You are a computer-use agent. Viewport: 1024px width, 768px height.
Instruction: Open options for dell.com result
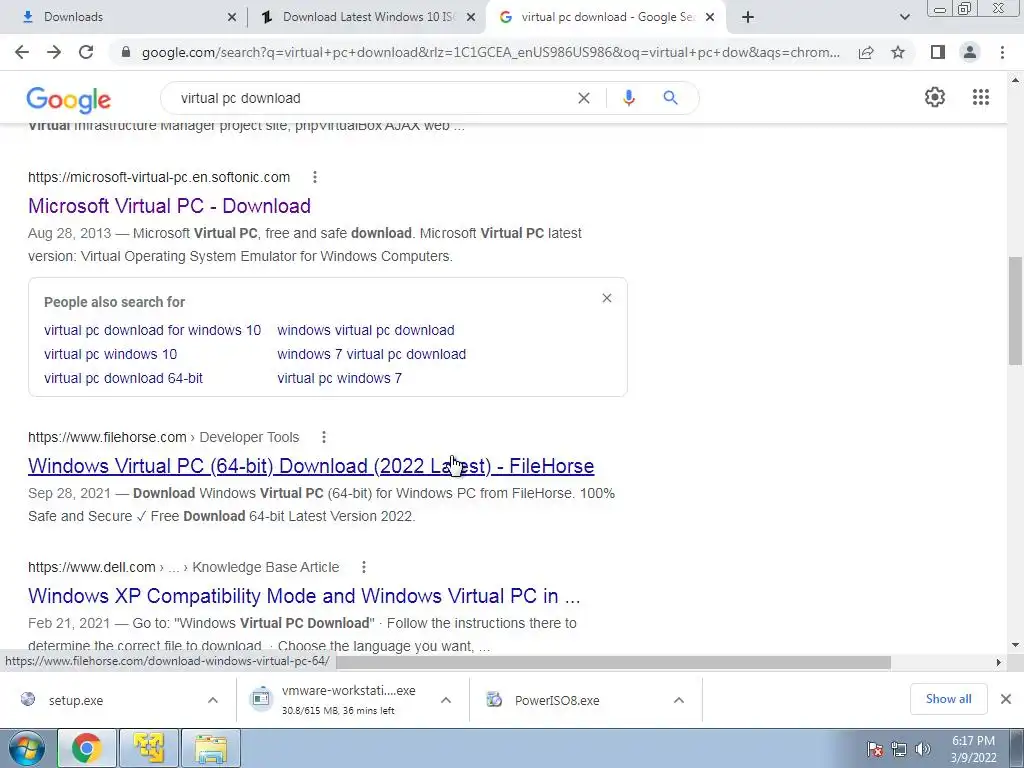click(x=364, y=567)
